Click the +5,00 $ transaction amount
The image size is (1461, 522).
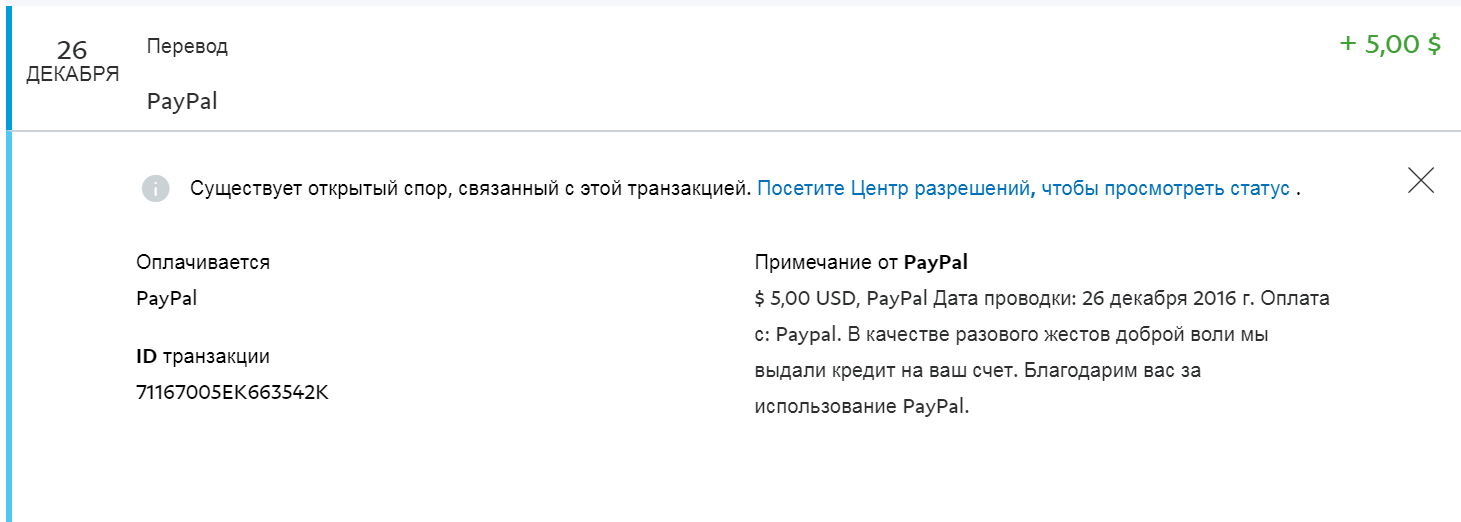tap(1390, 45)
